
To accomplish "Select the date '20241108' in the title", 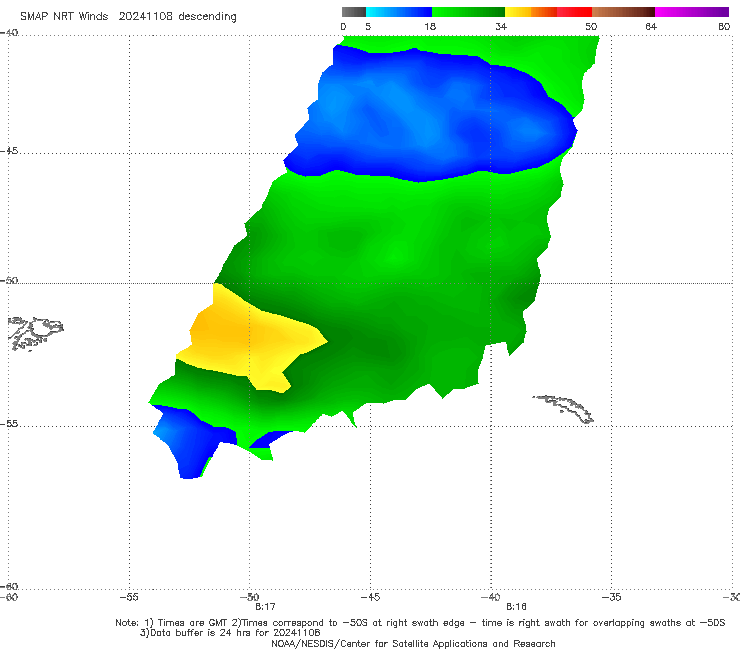I will click(145, 16).
